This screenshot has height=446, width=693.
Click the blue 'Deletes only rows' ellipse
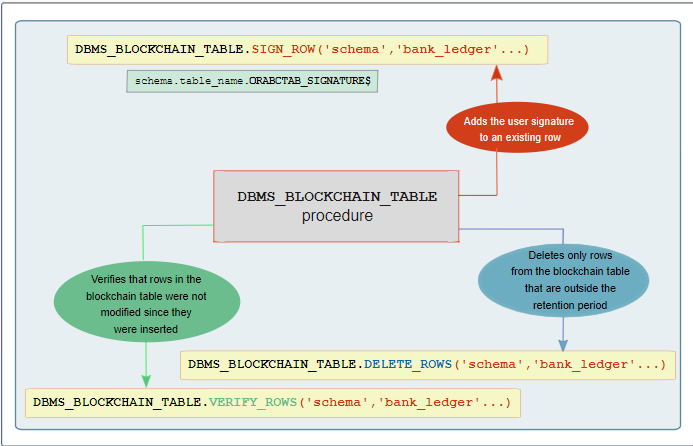tap(564, 281)
